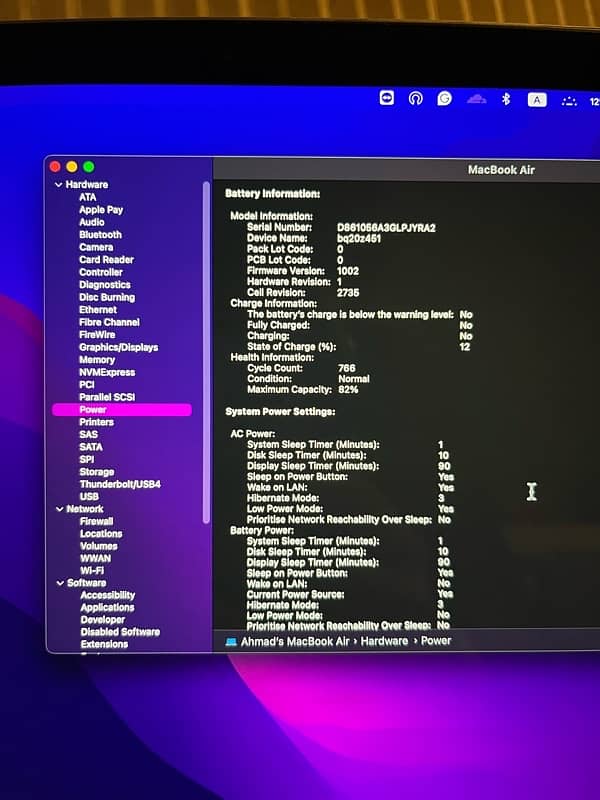Select SATA in the sidebar
Viewport: 600px width, 800px height.
click(x=91, y=447)
